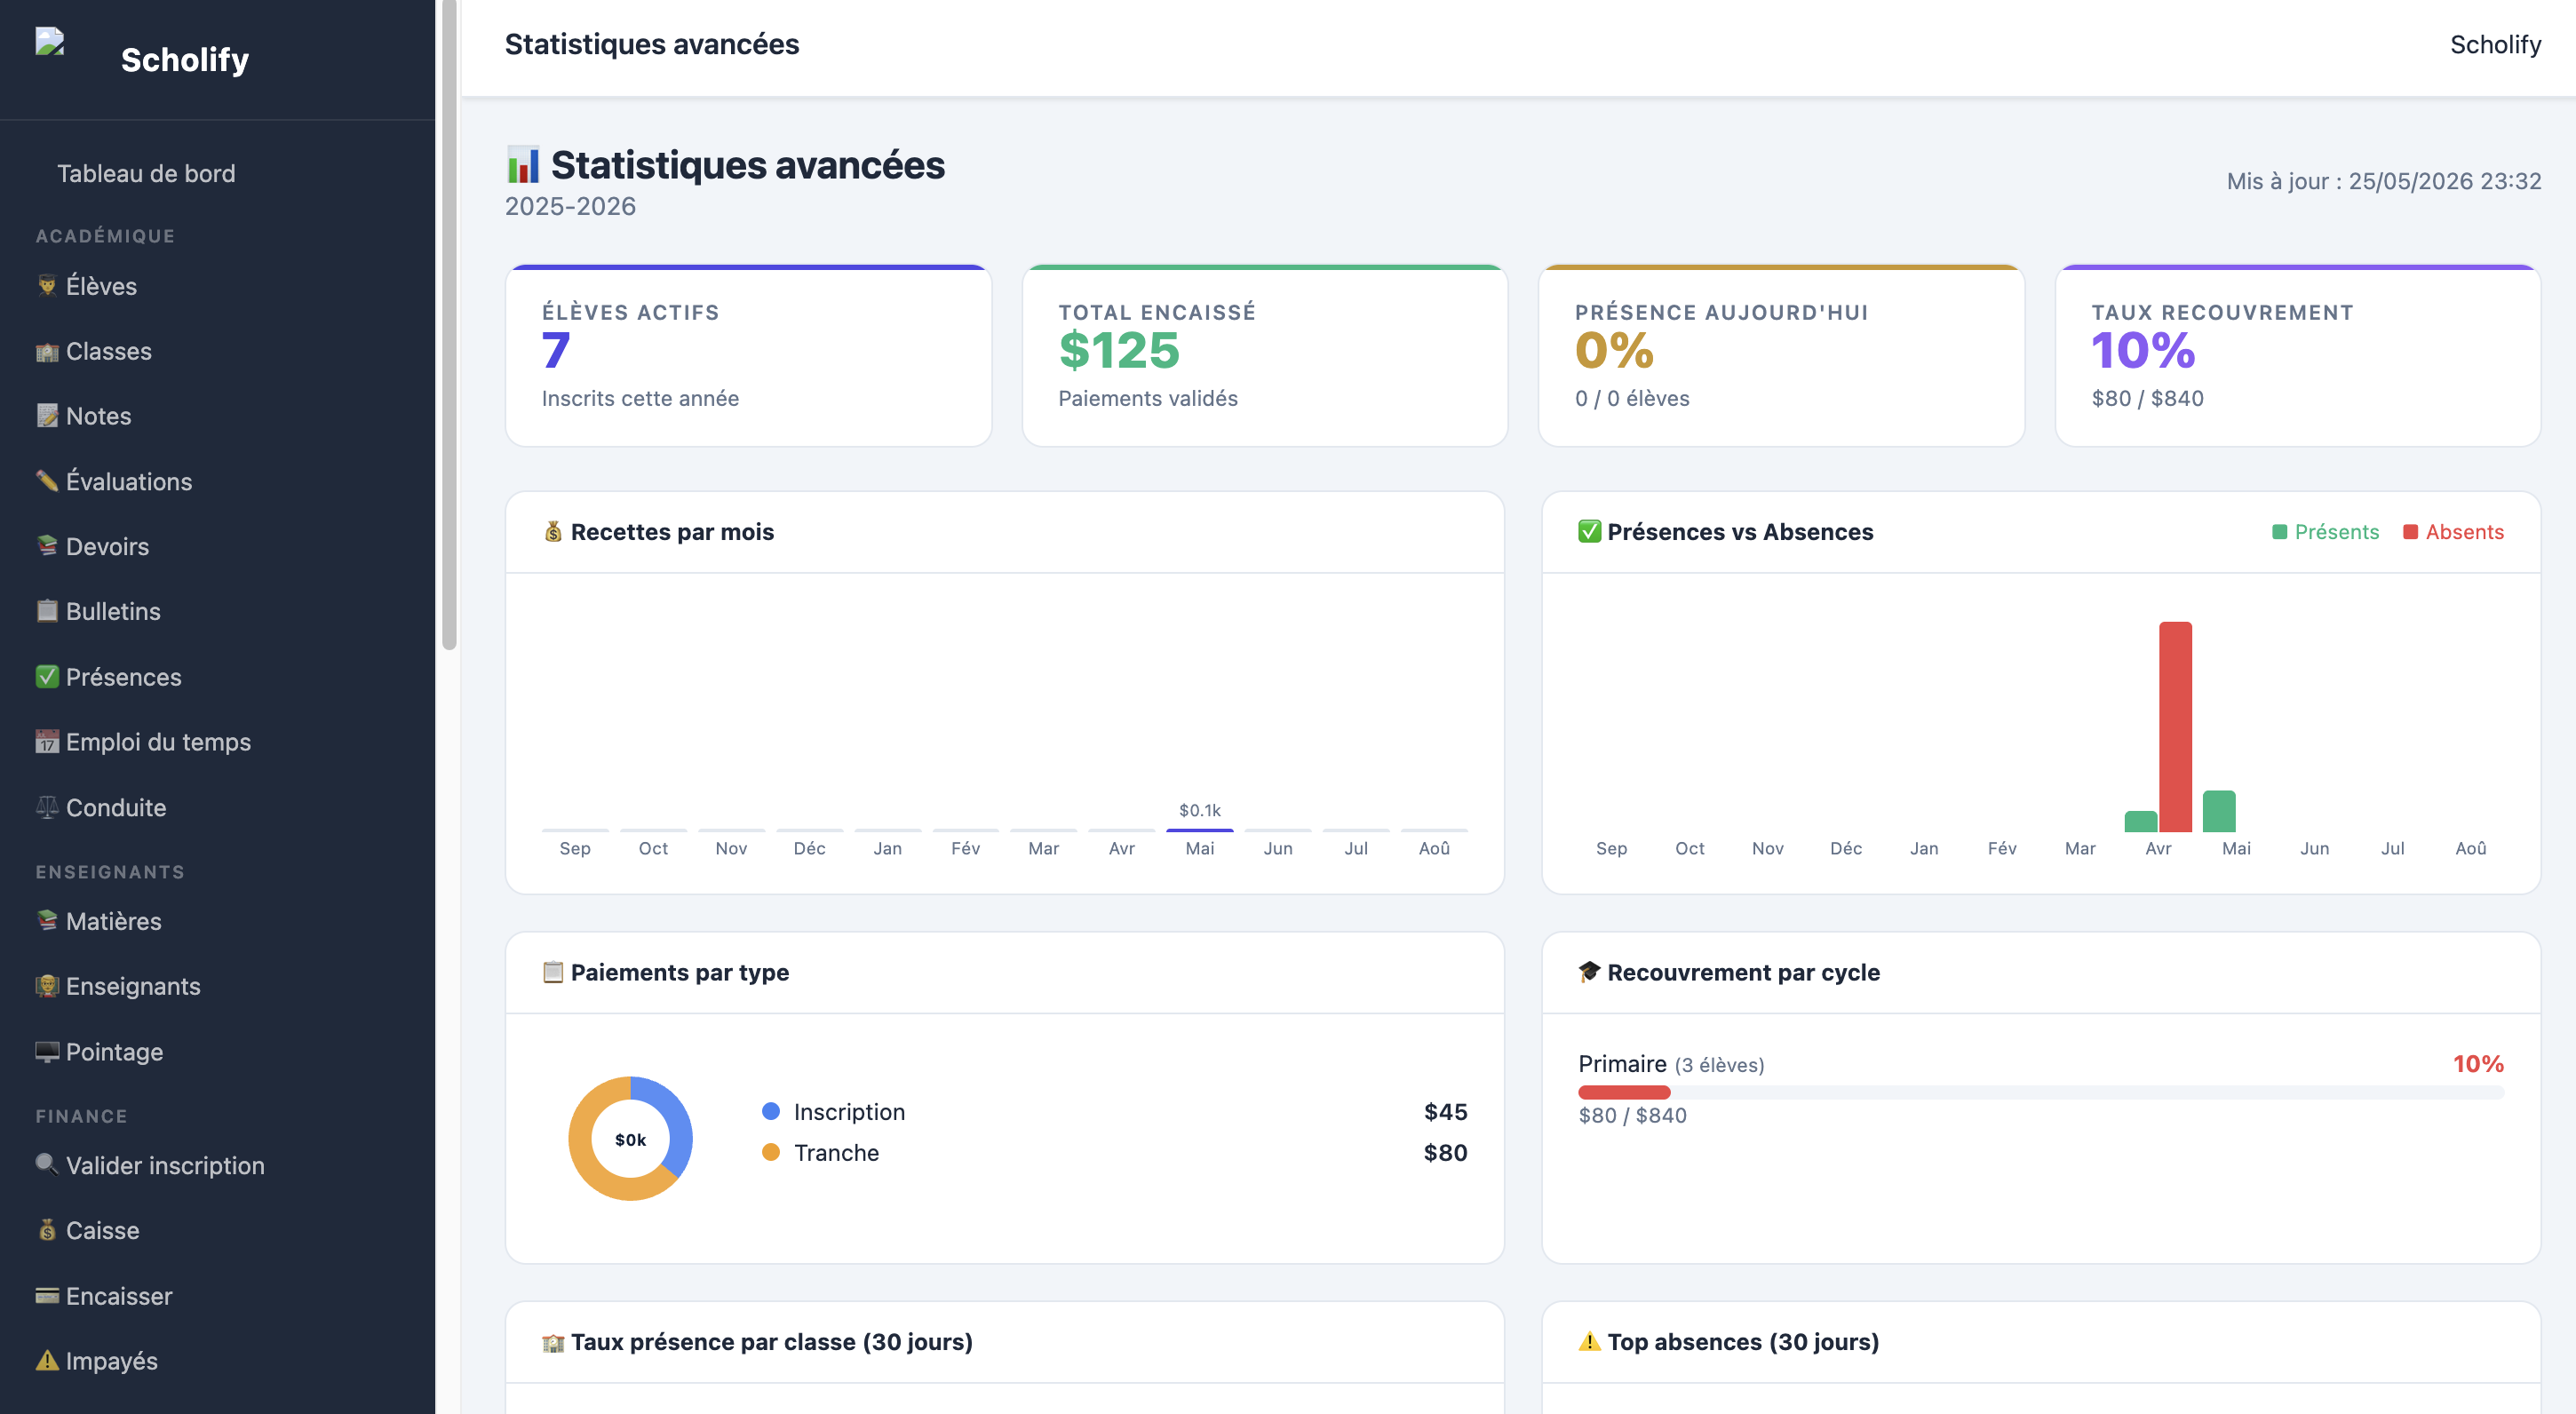Screen dimensions: 2576x1414
Task: Click the red Avr absences bar
Action: (2175, 727)
